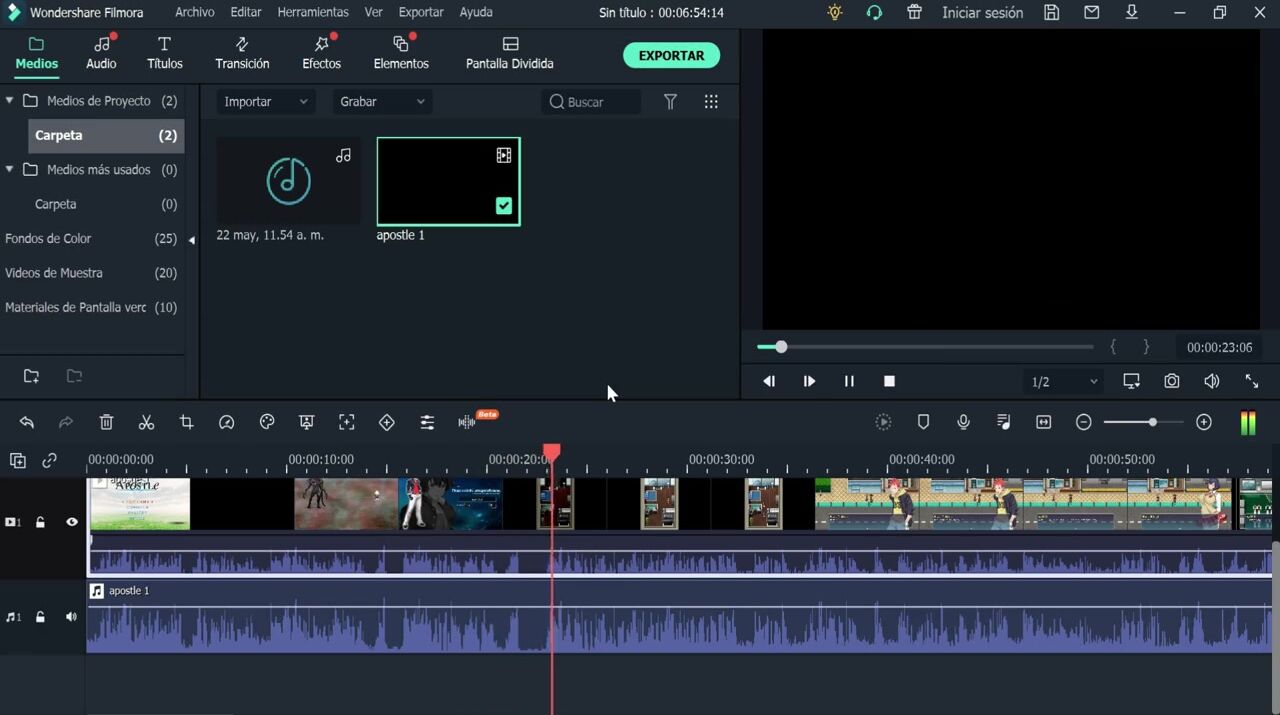Toggle the checkmark on the apostle 1 thumbnail
This screenshot has width=1280, height=715.
[504, 205]
